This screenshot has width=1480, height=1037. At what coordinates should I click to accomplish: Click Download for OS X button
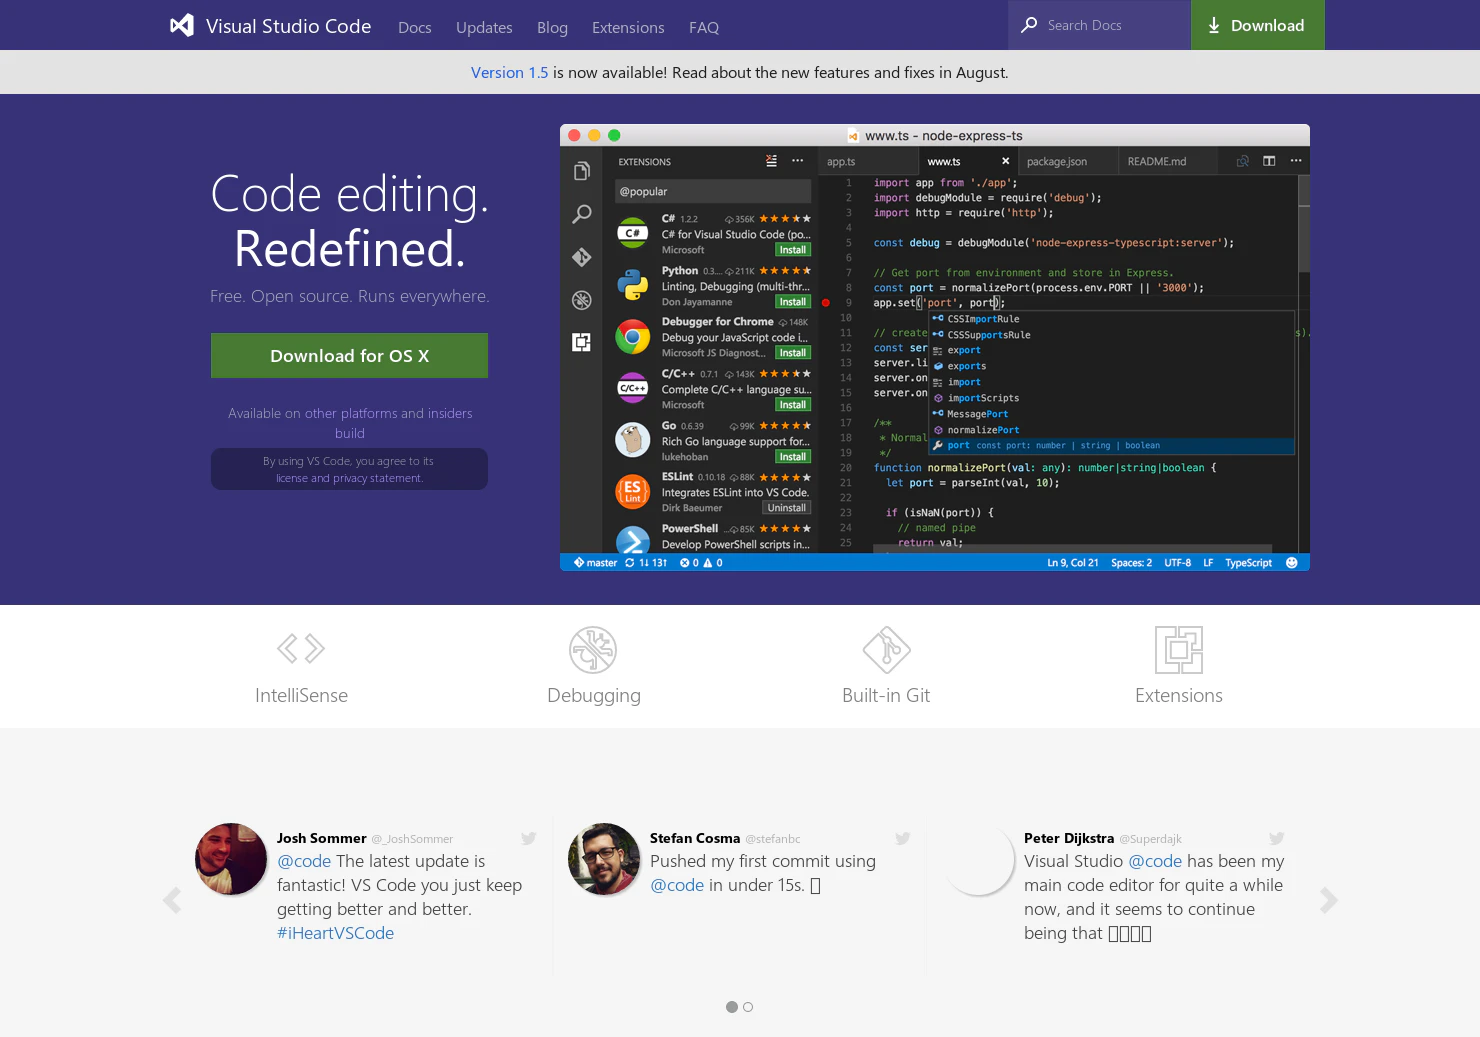(x=349, y=355)
